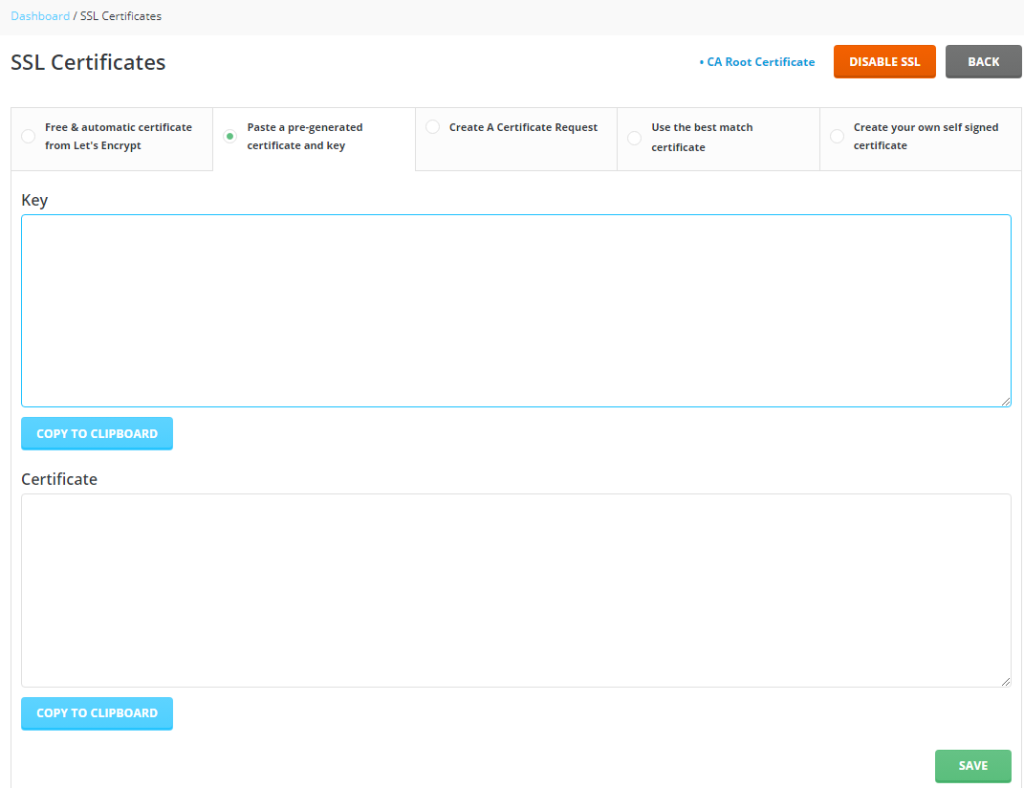Click the Certificate textarea resize handle

tap(1007, 679)
